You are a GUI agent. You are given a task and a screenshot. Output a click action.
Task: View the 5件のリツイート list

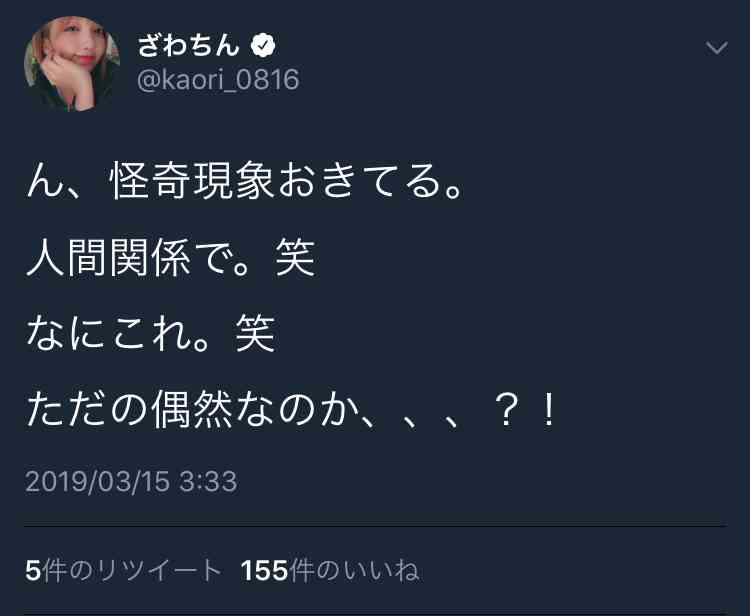pos(123,571)
